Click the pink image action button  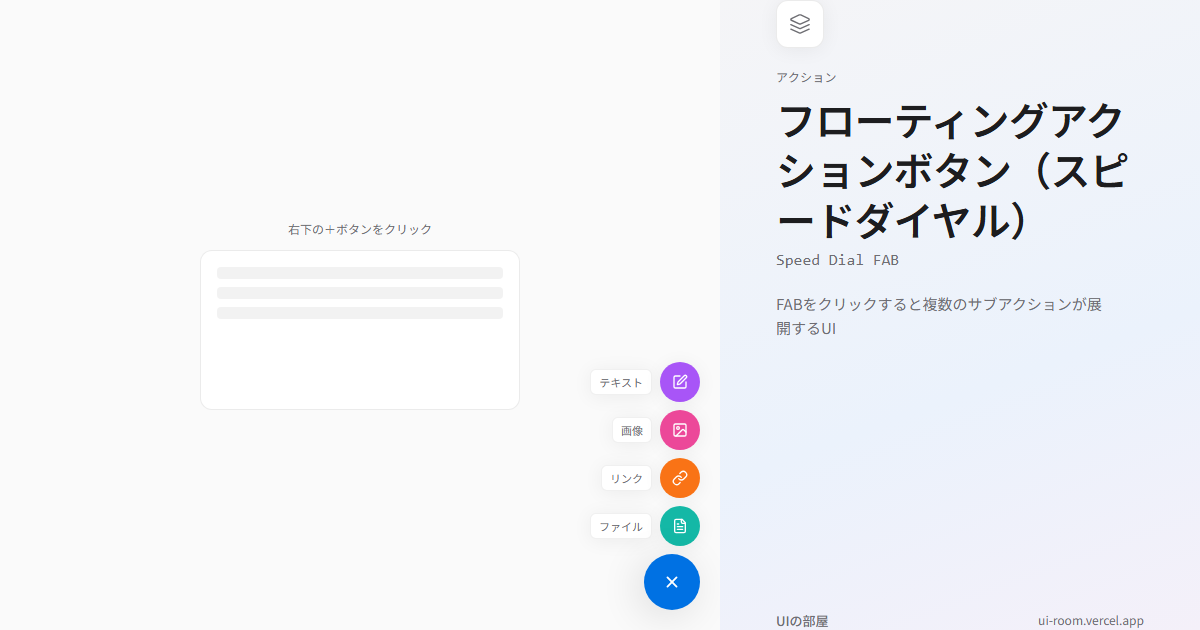[x=680, y=430]
